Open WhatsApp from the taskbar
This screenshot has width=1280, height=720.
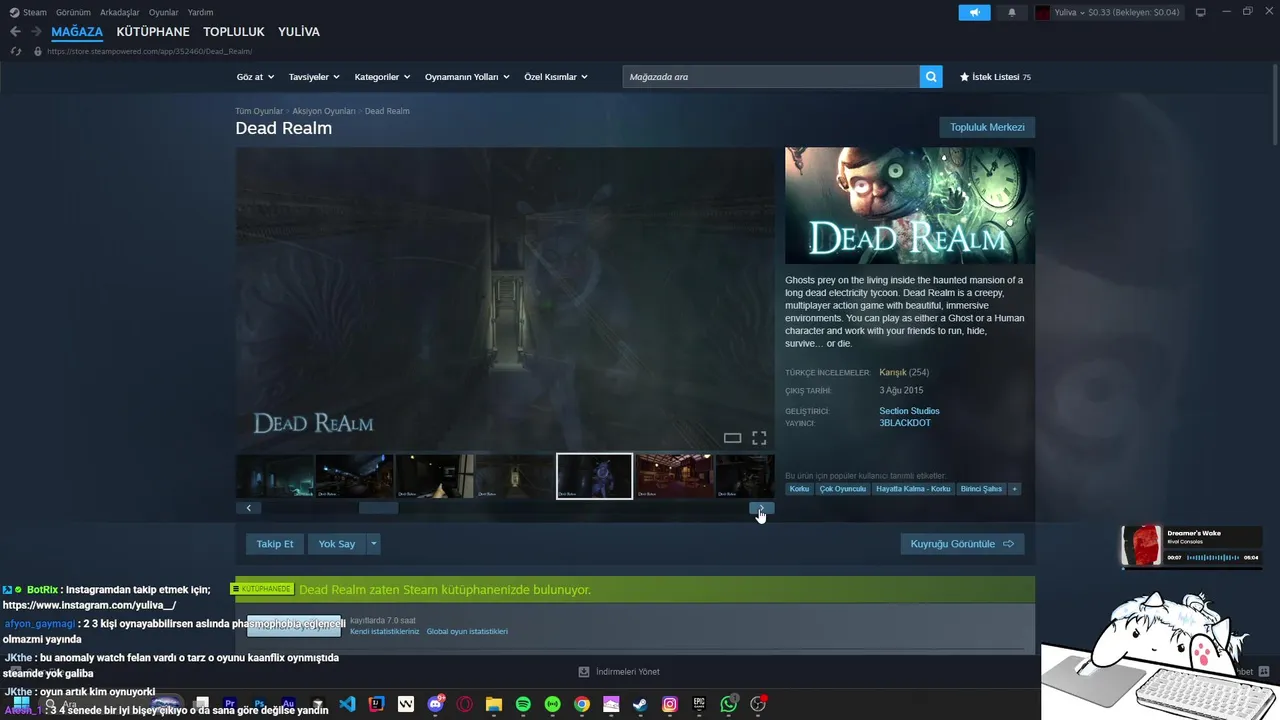pyautogui.click(x=728, y=704)
